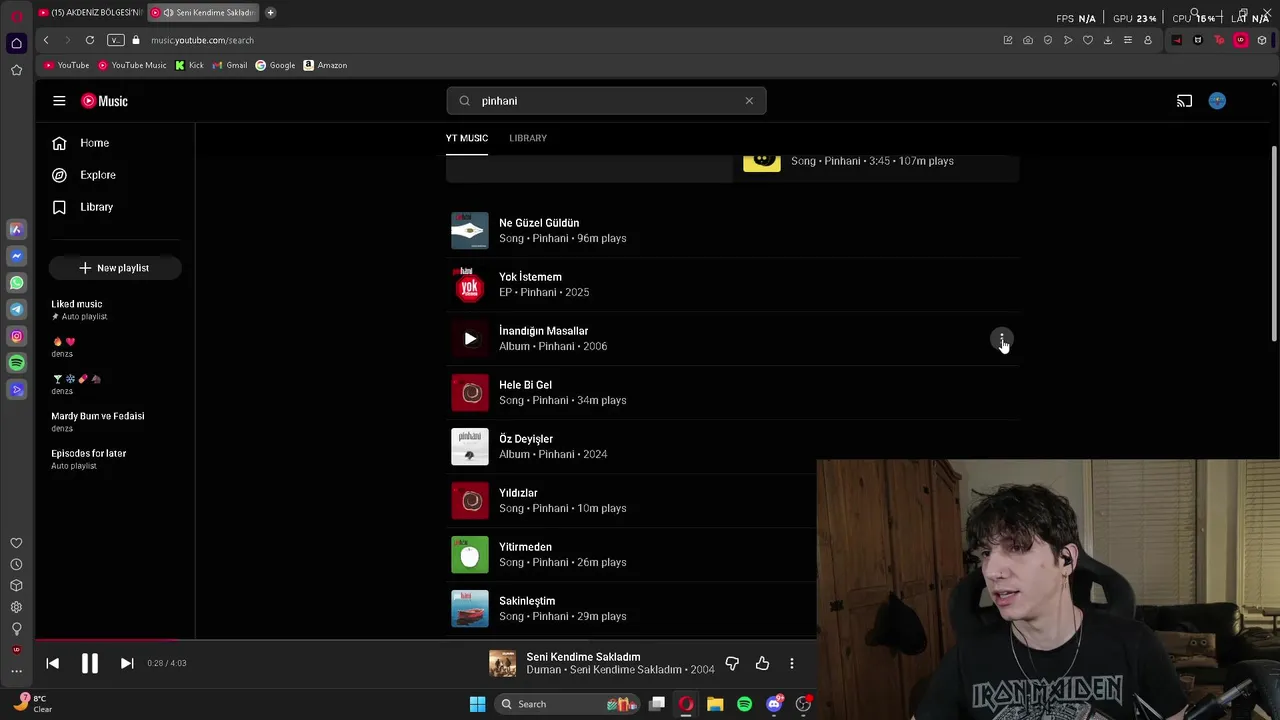The height and width of the screenshot is (720, 1280).
Task: Switch to the LIBRARY tab
Action: coord(528,138)
